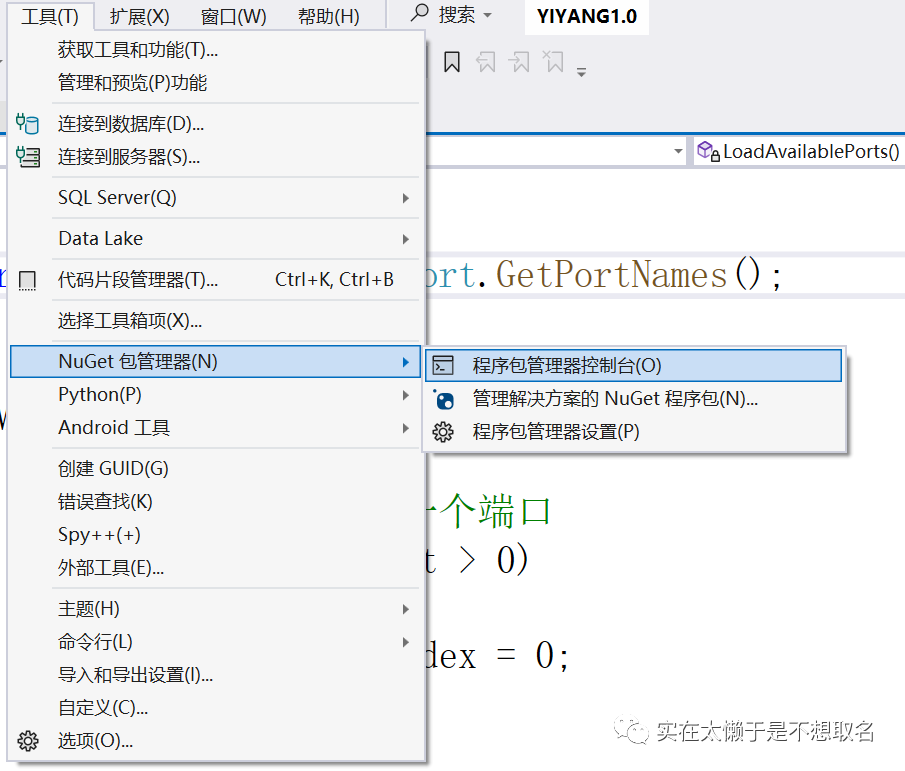Click the Package Manager Settings gear icon
Viewport: 905px width, 771px height.
(443, 432)
